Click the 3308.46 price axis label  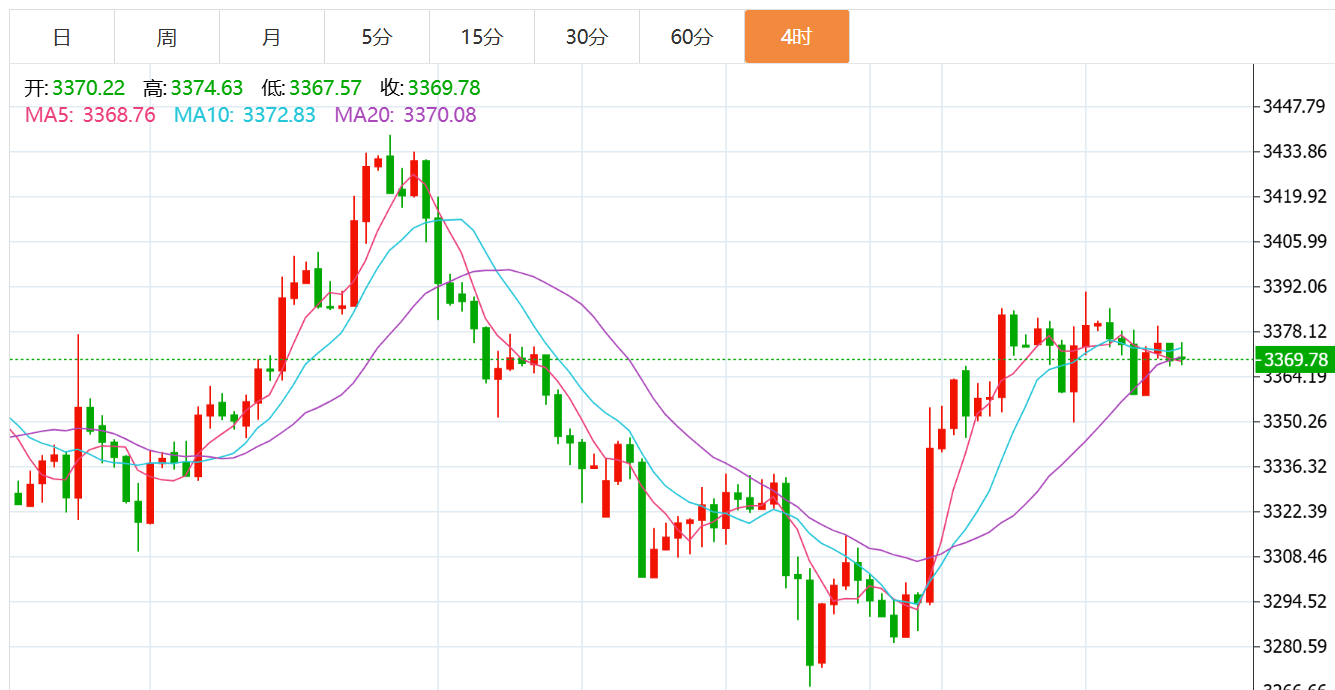click(1294, 557)
